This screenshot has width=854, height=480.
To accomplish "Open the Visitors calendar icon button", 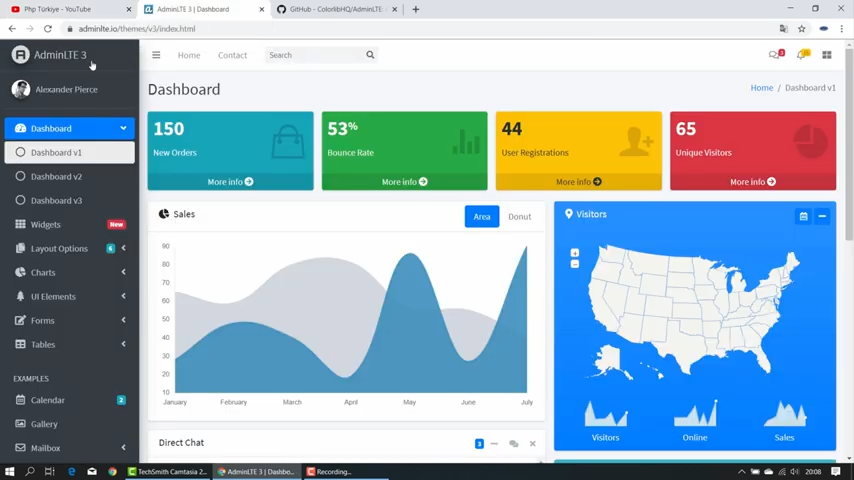I will pos(803,216).
